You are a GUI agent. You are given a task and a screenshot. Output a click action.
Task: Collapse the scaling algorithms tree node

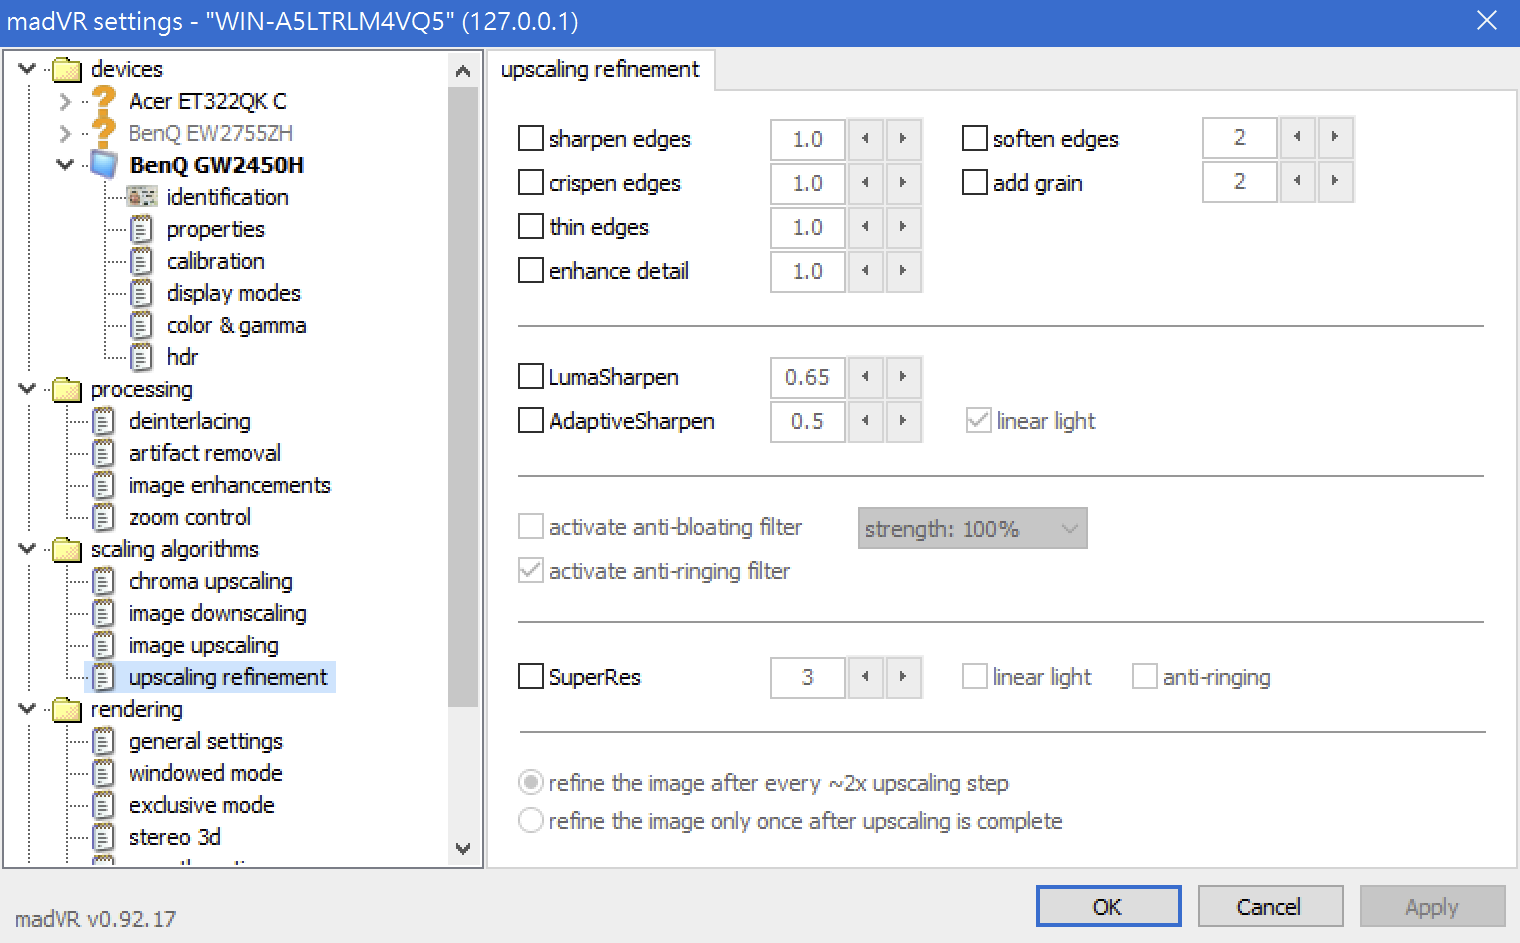(27, 548)
